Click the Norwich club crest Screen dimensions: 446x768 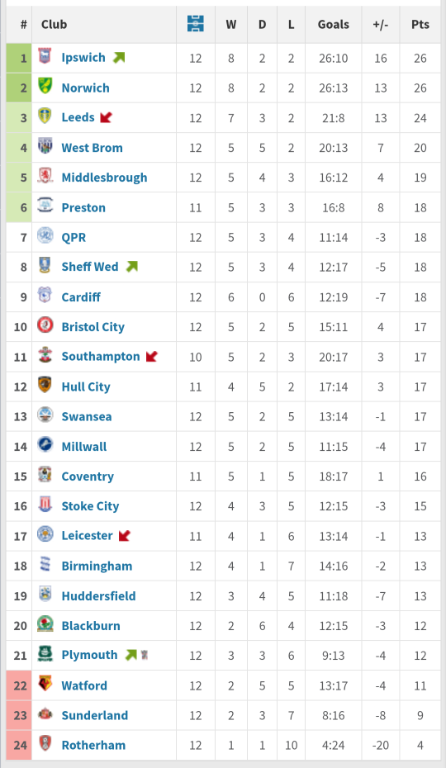[x=45, y=87]
